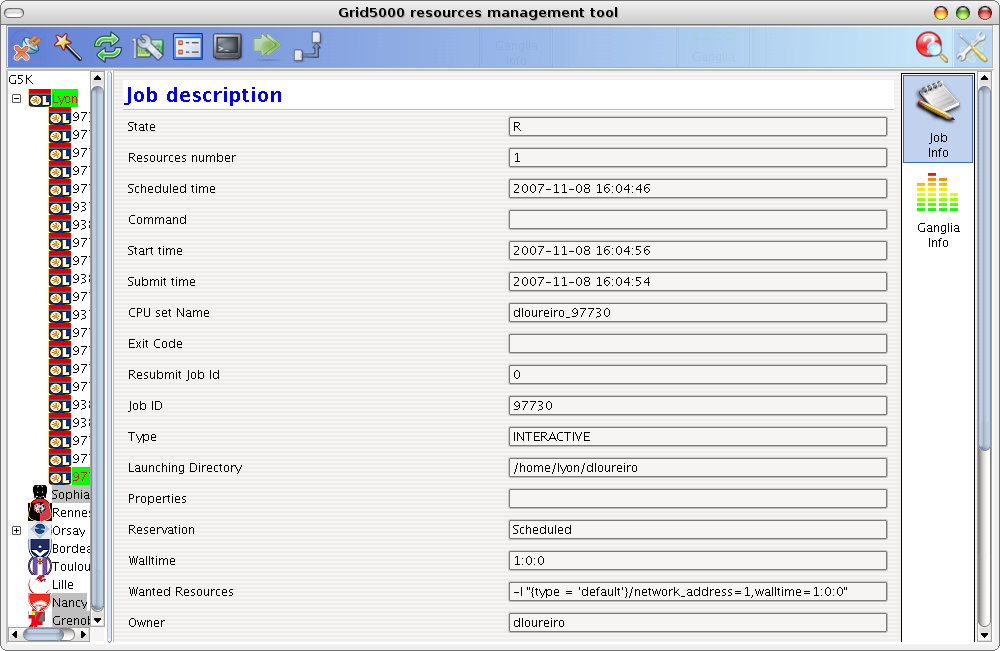This screenshot has width=1000, height=651.
Task: Click the empty Properties field
Action: (698, 499)
